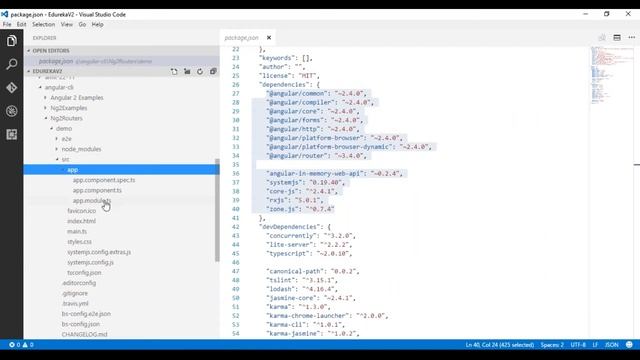640x360 pixels.
Task: Open the Search view in activity bar
Action: [x=11, y=64]
